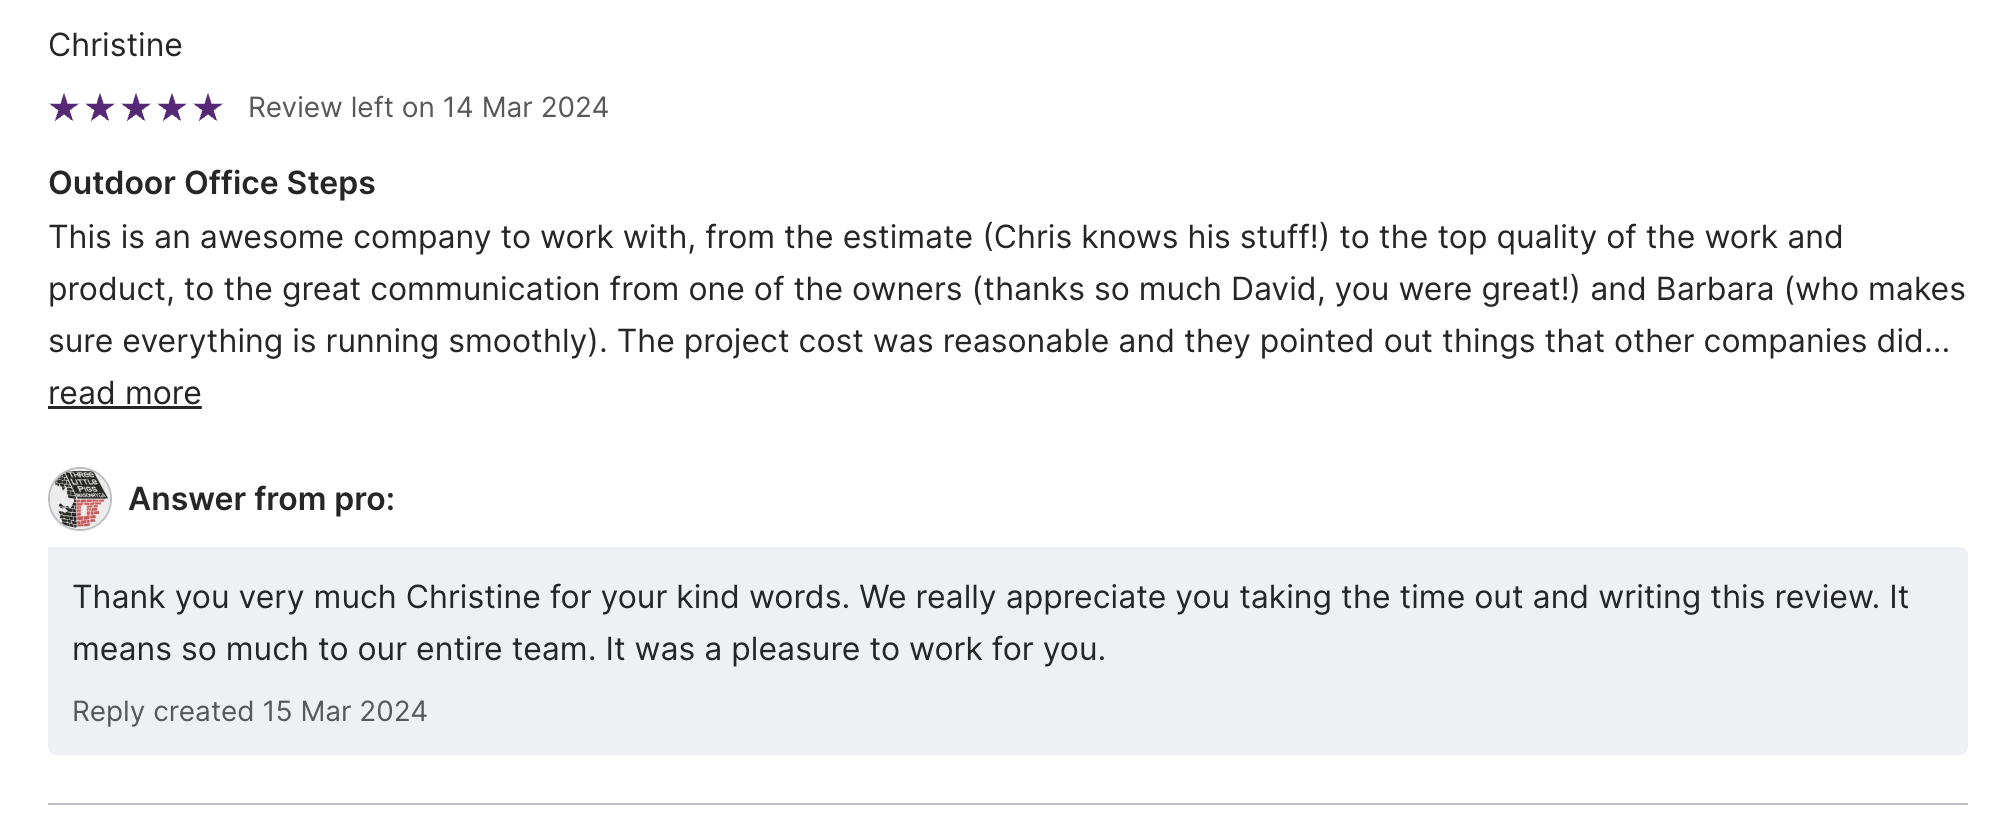
Task: Click the name Barbara in the review
Action: pos(1715,289)
